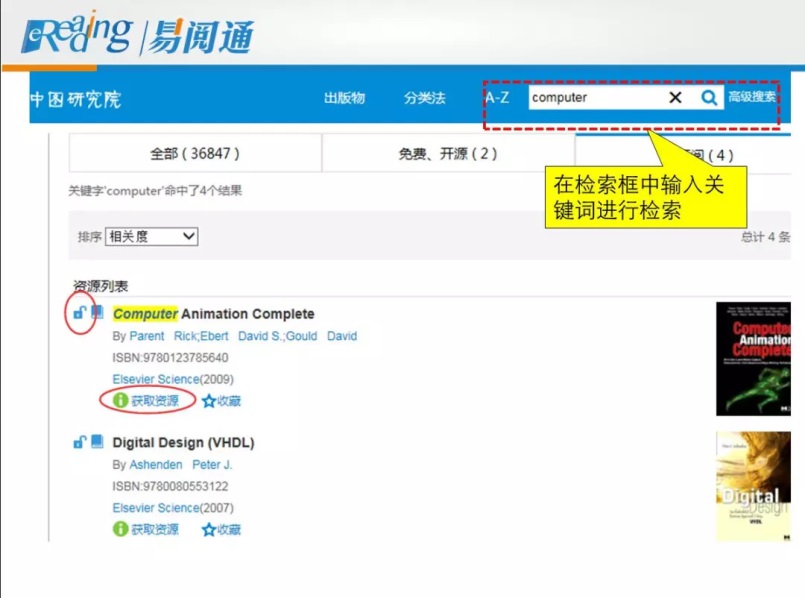
Task: Clear the search box with X icon
Action: pos(675,97)
